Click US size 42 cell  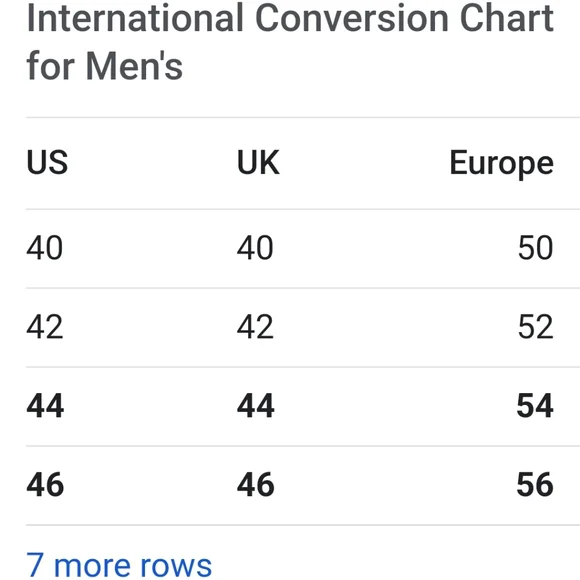tap(45, 327)
